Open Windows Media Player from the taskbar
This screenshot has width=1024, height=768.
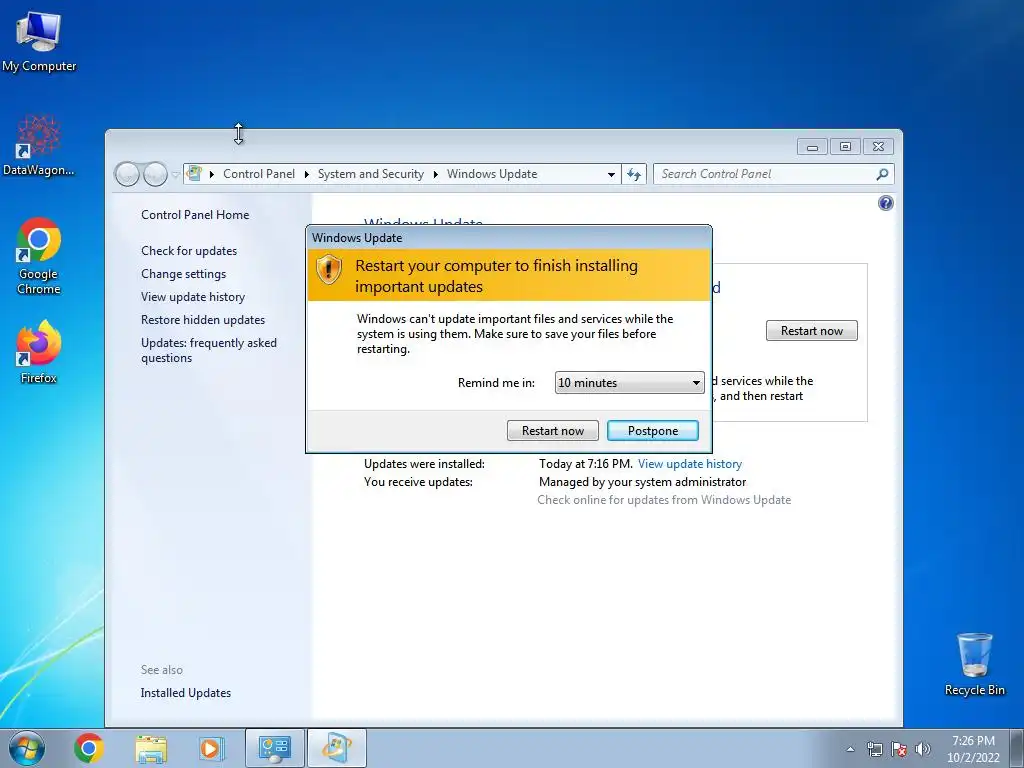click(211, 748)
